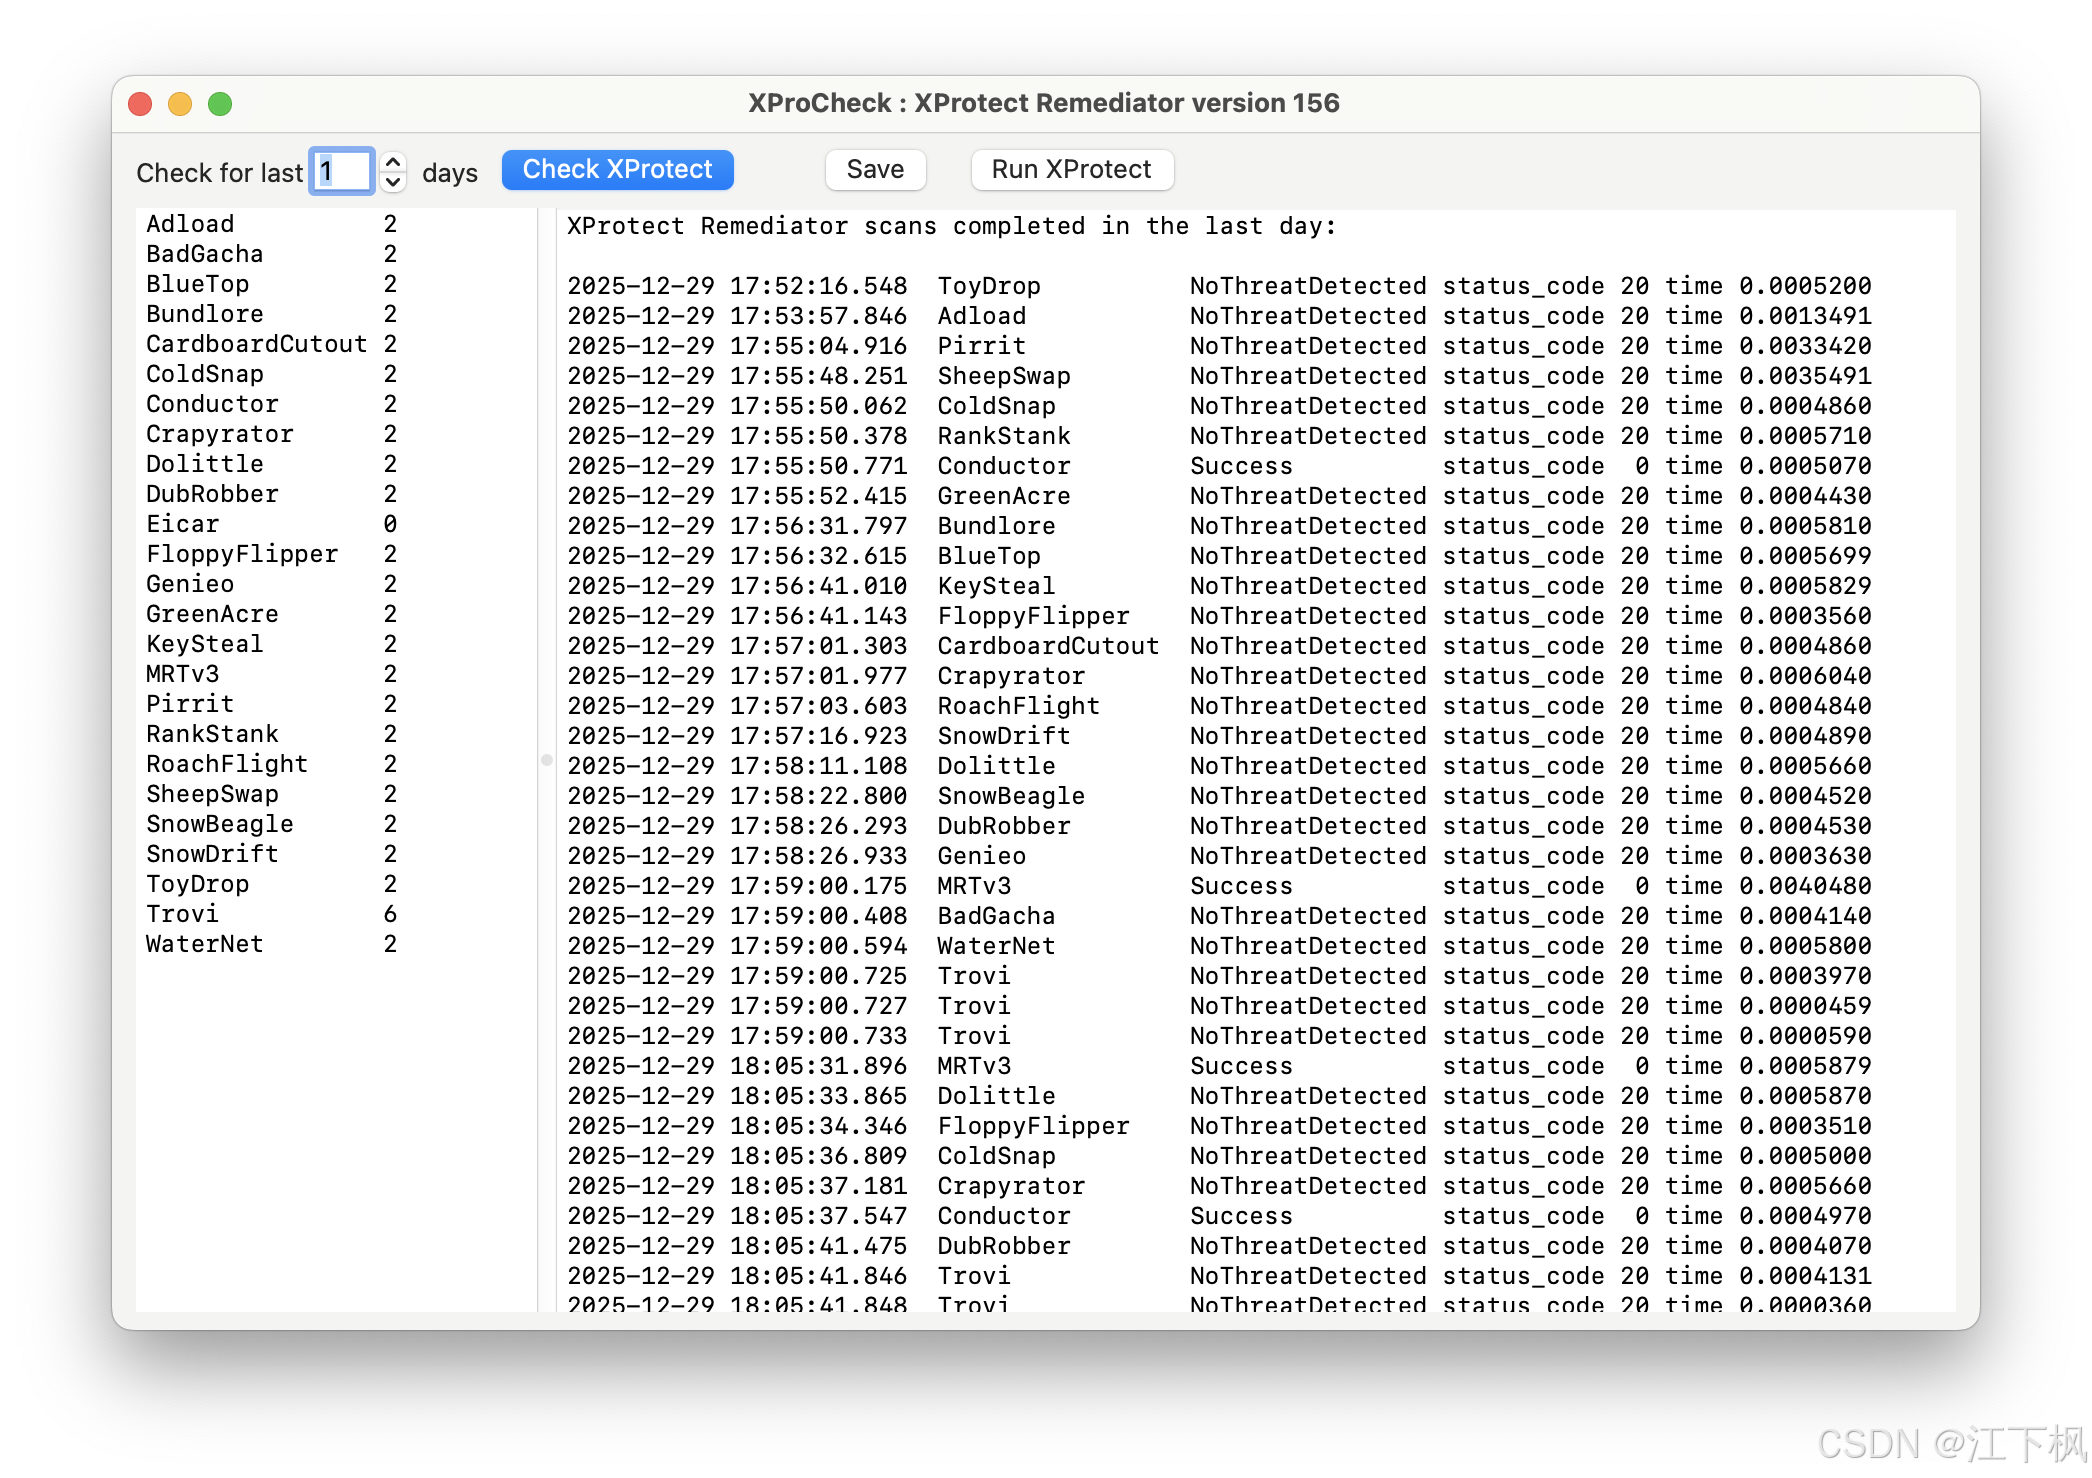2092x1478 pixels.
Task: Decrement days with stepper down arrow
Action: [393, 182]
